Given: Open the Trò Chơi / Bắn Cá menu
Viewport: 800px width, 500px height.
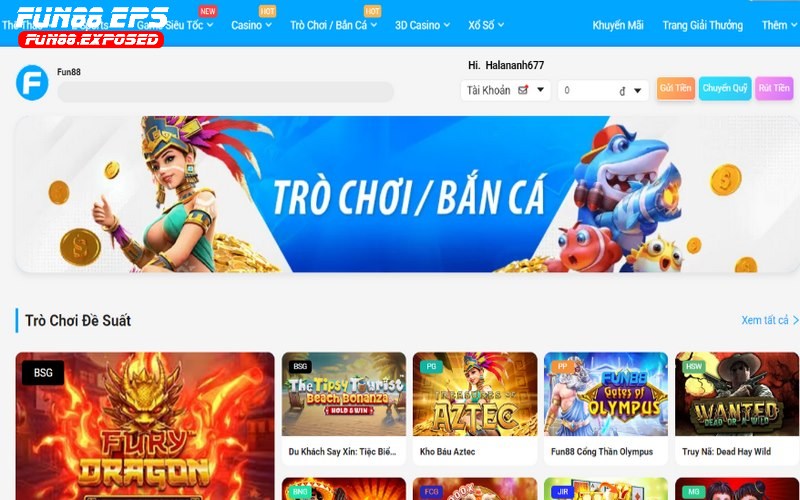Looking at the screenshot, I should (x=333, y=25).
